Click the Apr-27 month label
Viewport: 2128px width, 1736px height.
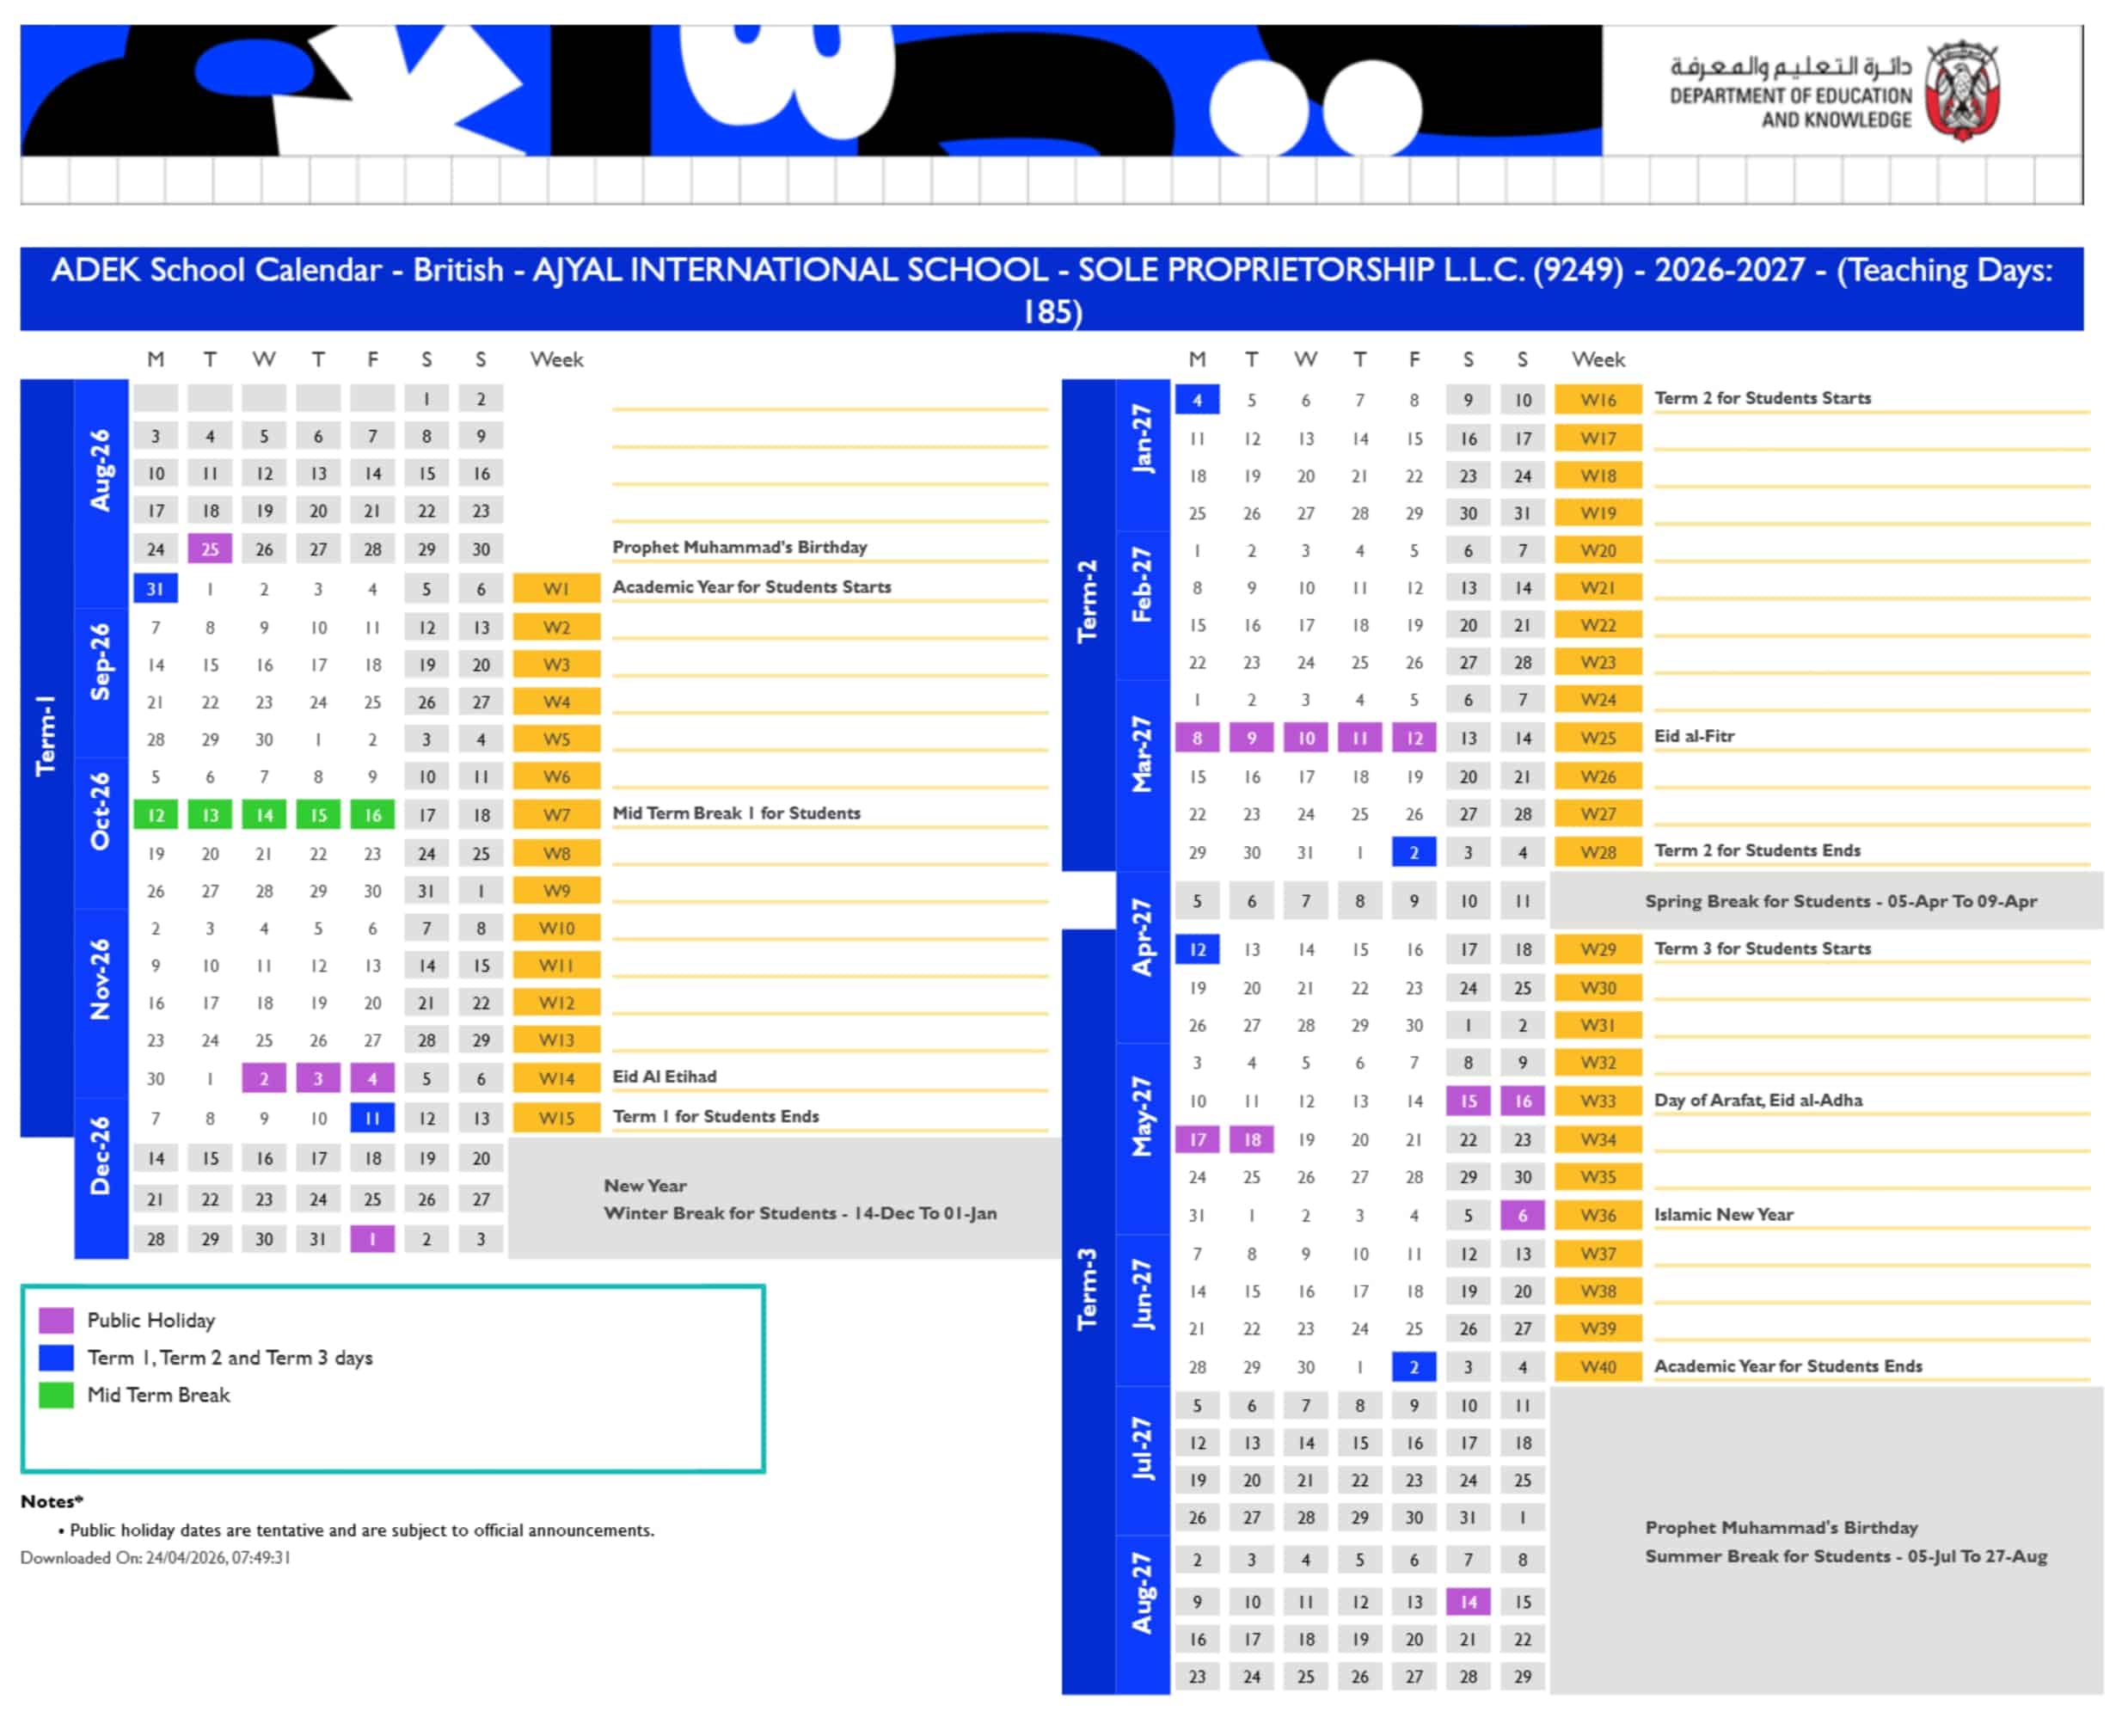click(1142, 937)
